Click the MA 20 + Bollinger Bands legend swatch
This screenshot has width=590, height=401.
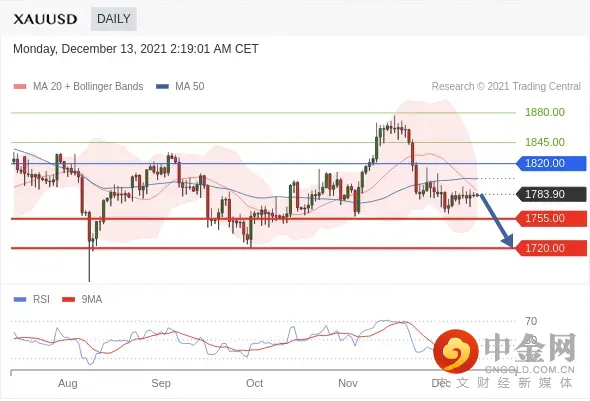point(20,87)
